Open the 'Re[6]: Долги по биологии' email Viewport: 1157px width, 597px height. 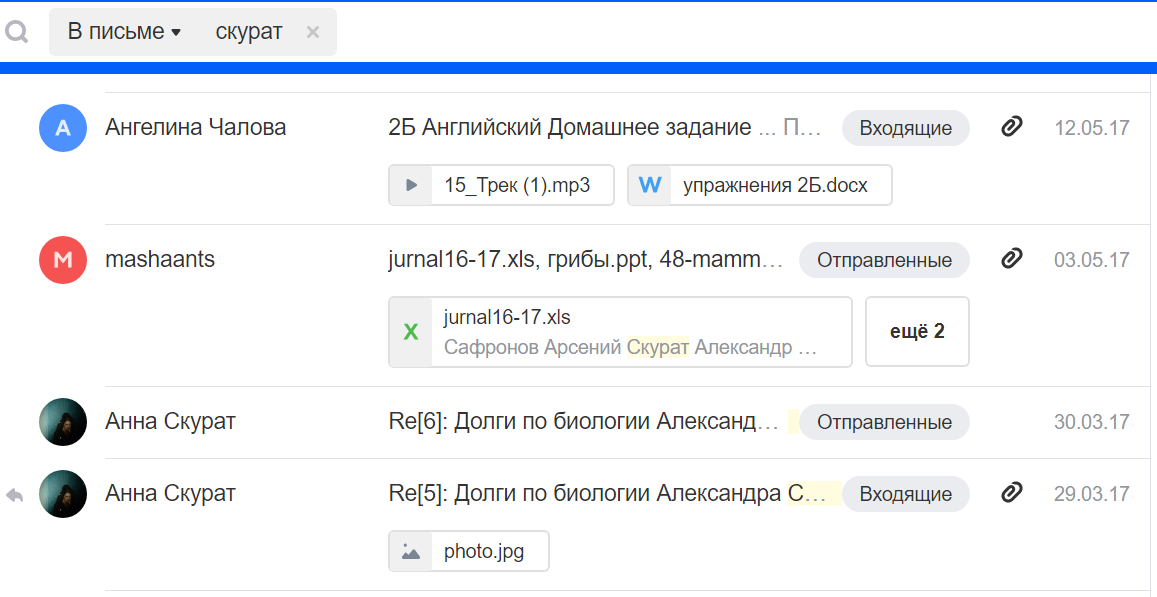pos(582,422)
